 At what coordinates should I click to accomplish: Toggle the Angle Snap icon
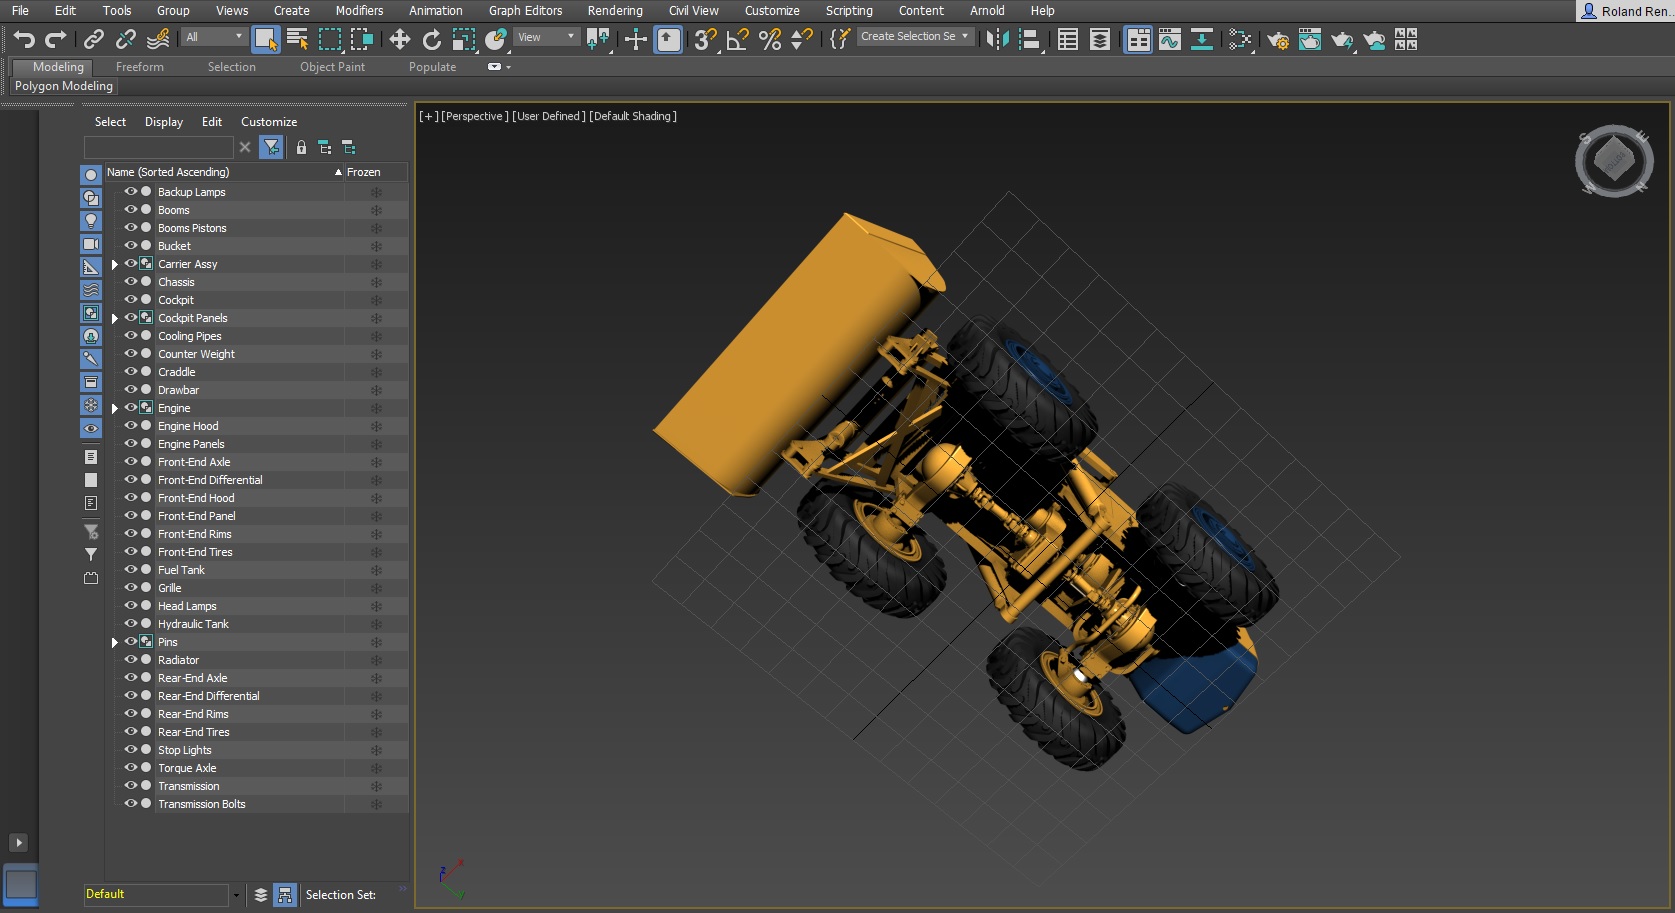click(738, 39)
